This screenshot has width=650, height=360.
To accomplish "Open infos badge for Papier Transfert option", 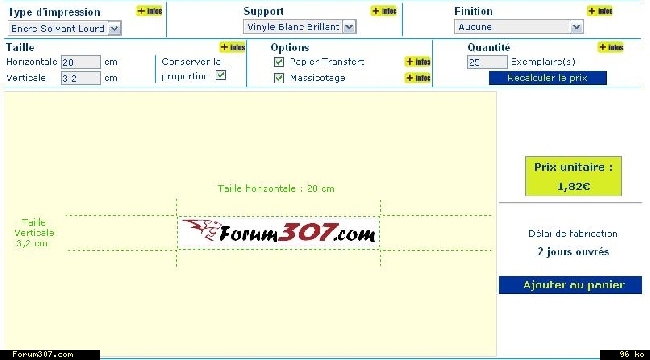I will pyautogui.click(x=418, y=62).
